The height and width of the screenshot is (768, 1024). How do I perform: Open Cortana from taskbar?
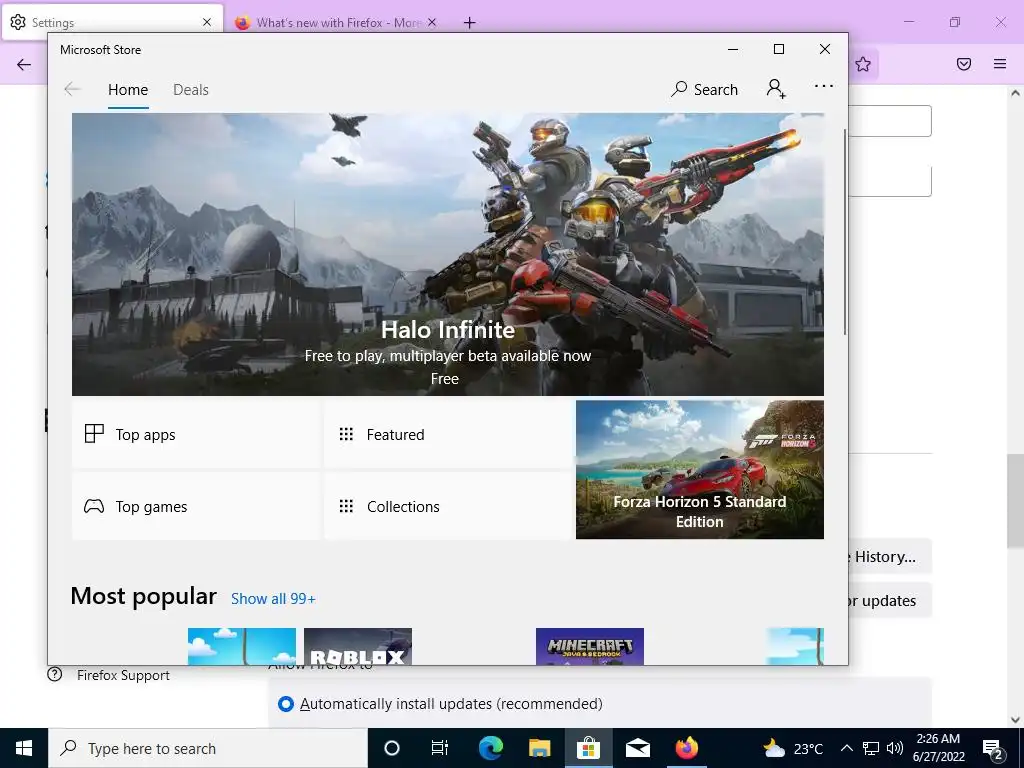392,748
